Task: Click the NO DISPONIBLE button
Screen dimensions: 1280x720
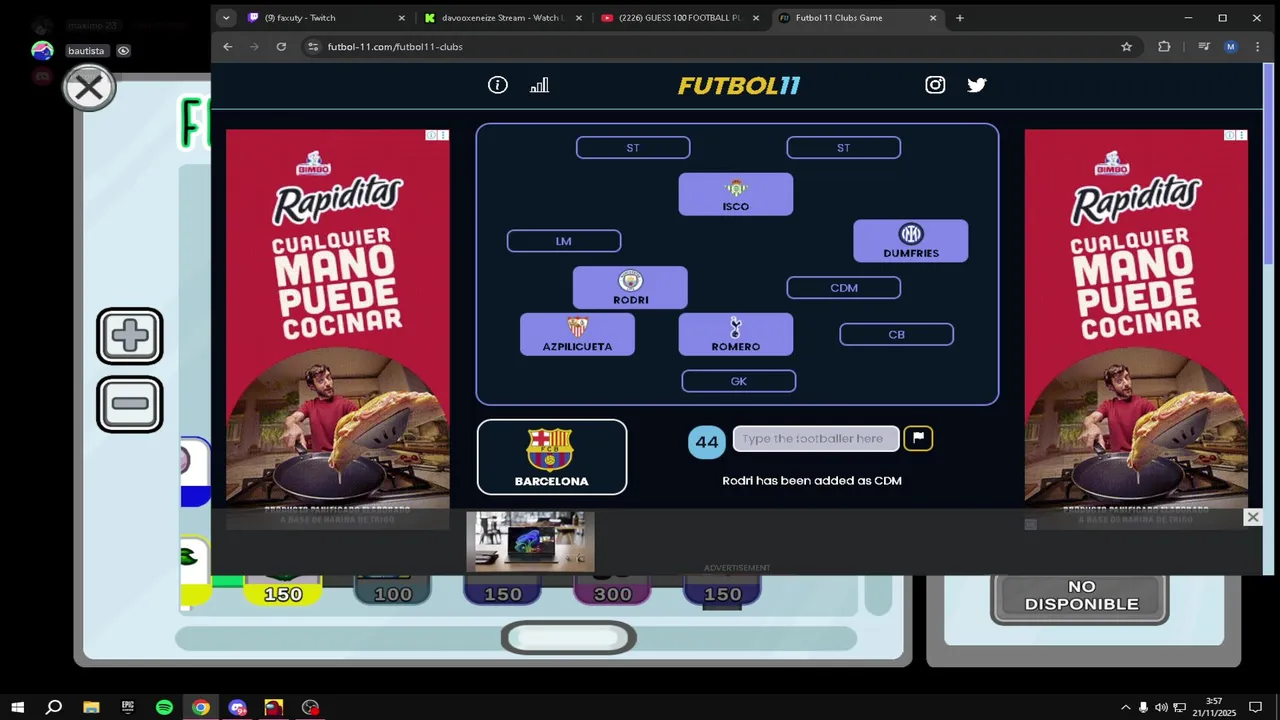Action: coord(1080,596)
